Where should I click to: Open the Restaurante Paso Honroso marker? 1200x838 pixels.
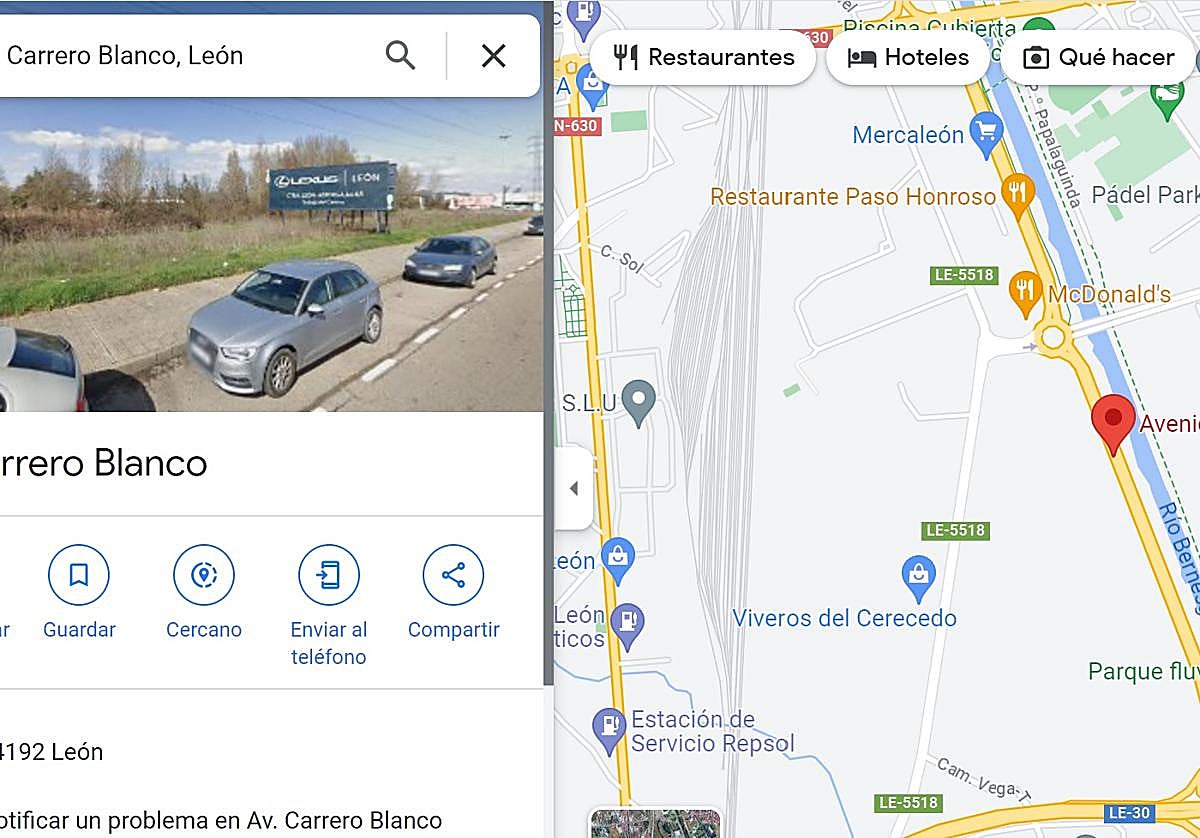pos(1018,196)
